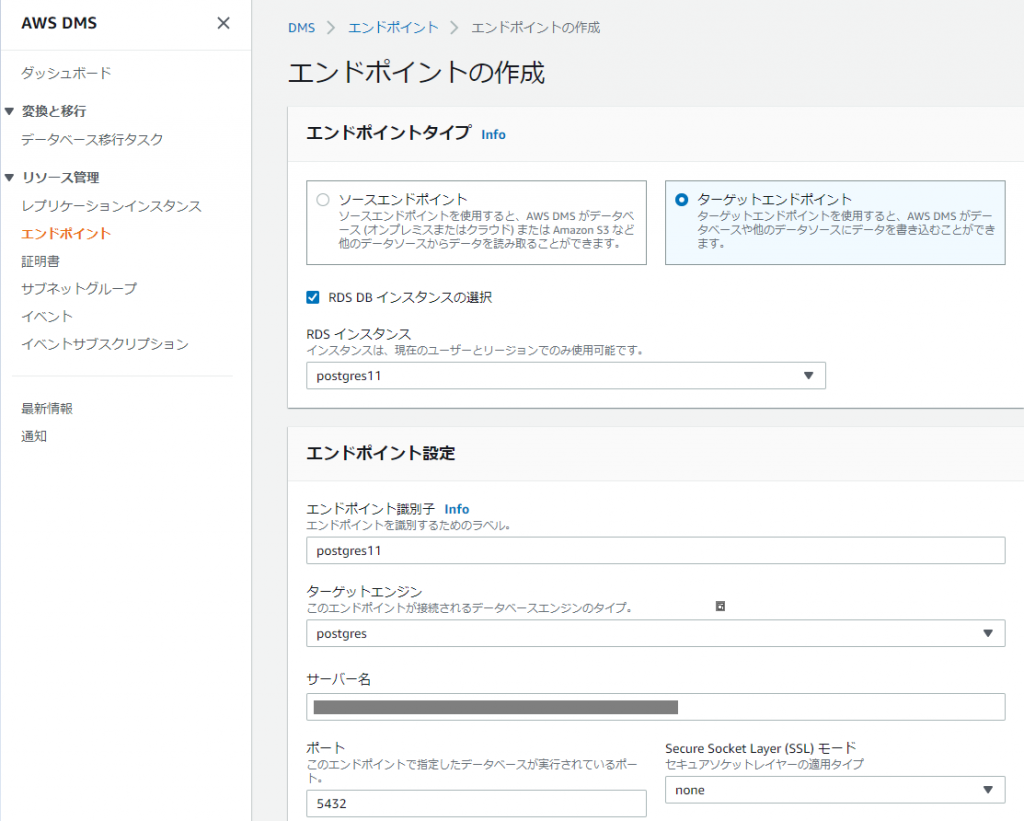The height and width of the screenshot is (821, 1024).
Task: Go to レプリケーションインスタンス
Action: (x=112, y=206)
